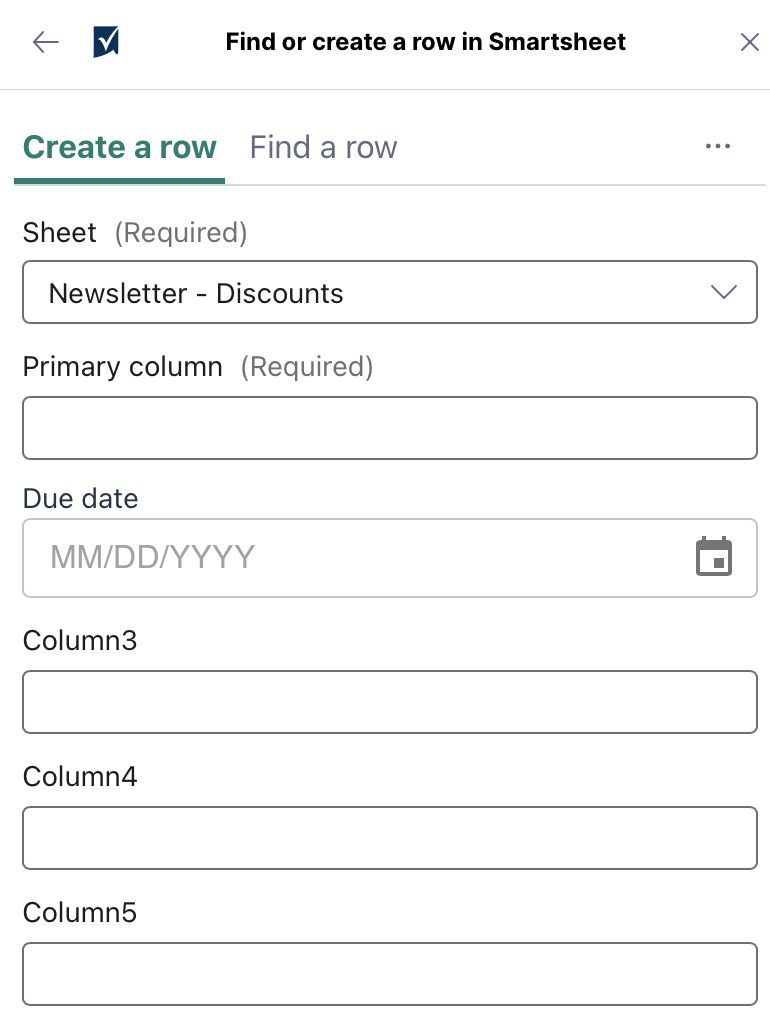Click the MM/DD/YYYY due date field
Screen dimensions: 770x1030
point(390,558)
